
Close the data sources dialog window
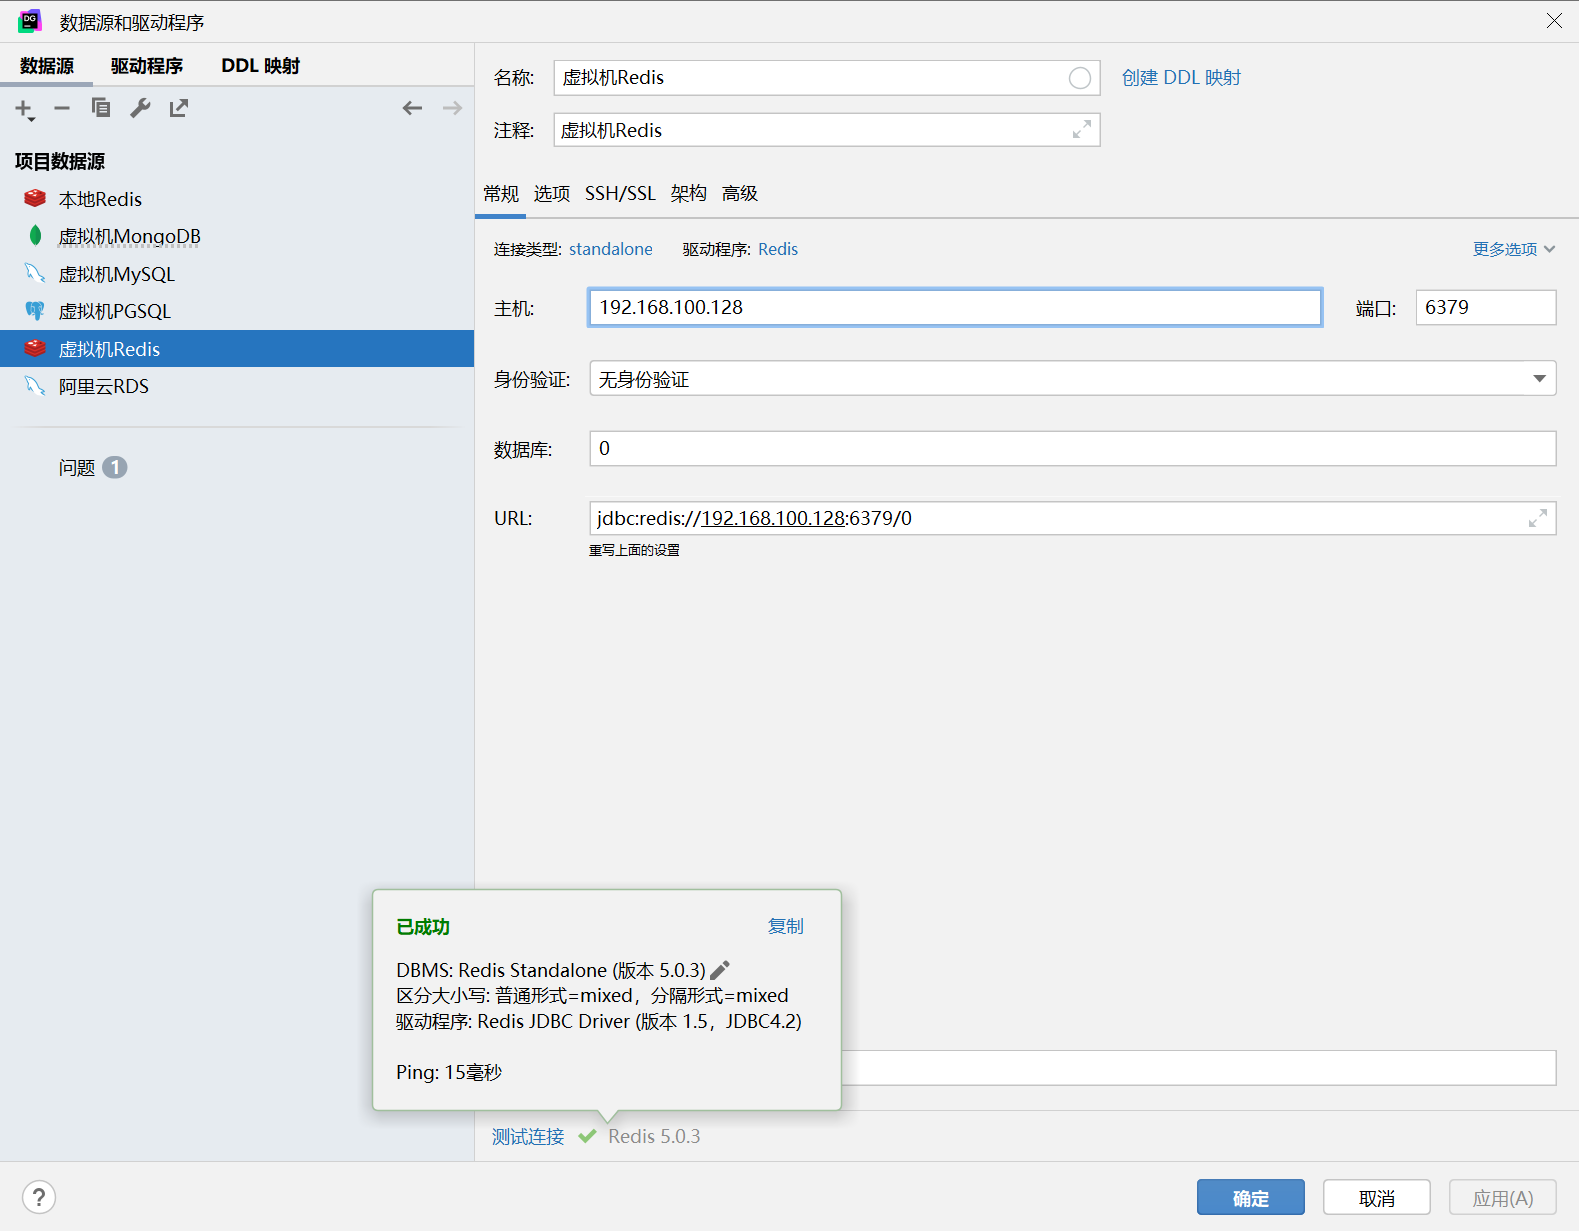point(1554,21)
